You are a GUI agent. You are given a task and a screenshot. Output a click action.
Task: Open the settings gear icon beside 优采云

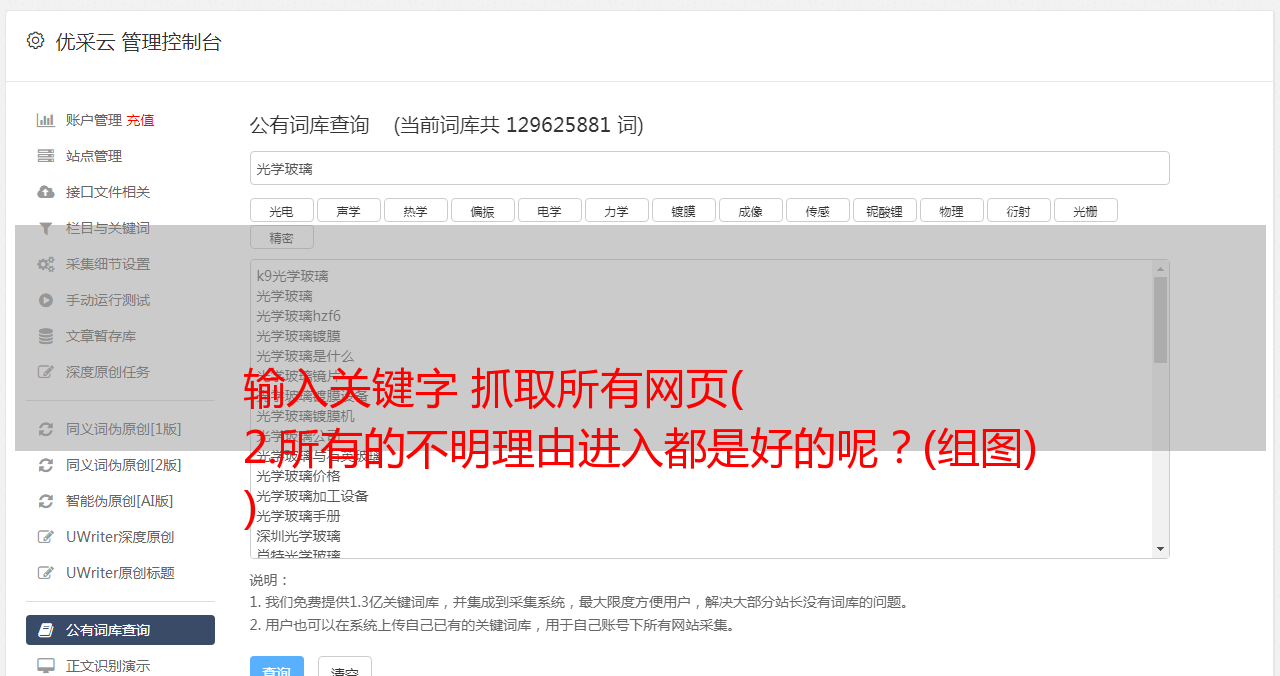[36, 41]
